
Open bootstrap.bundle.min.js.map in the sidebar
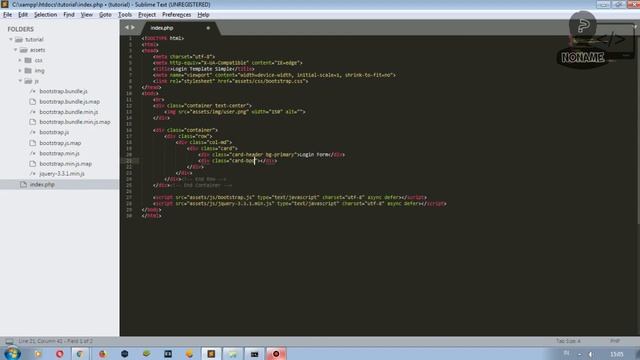pos(75,122)
